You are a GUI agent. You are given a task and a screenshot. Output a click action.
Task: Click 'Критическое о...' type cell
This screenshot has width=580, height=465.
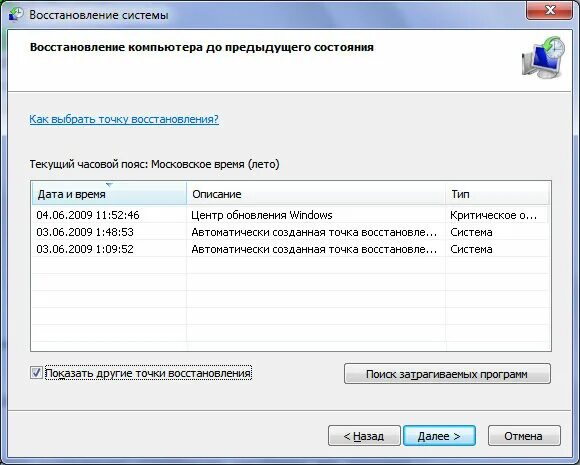(x=493, y=215)
